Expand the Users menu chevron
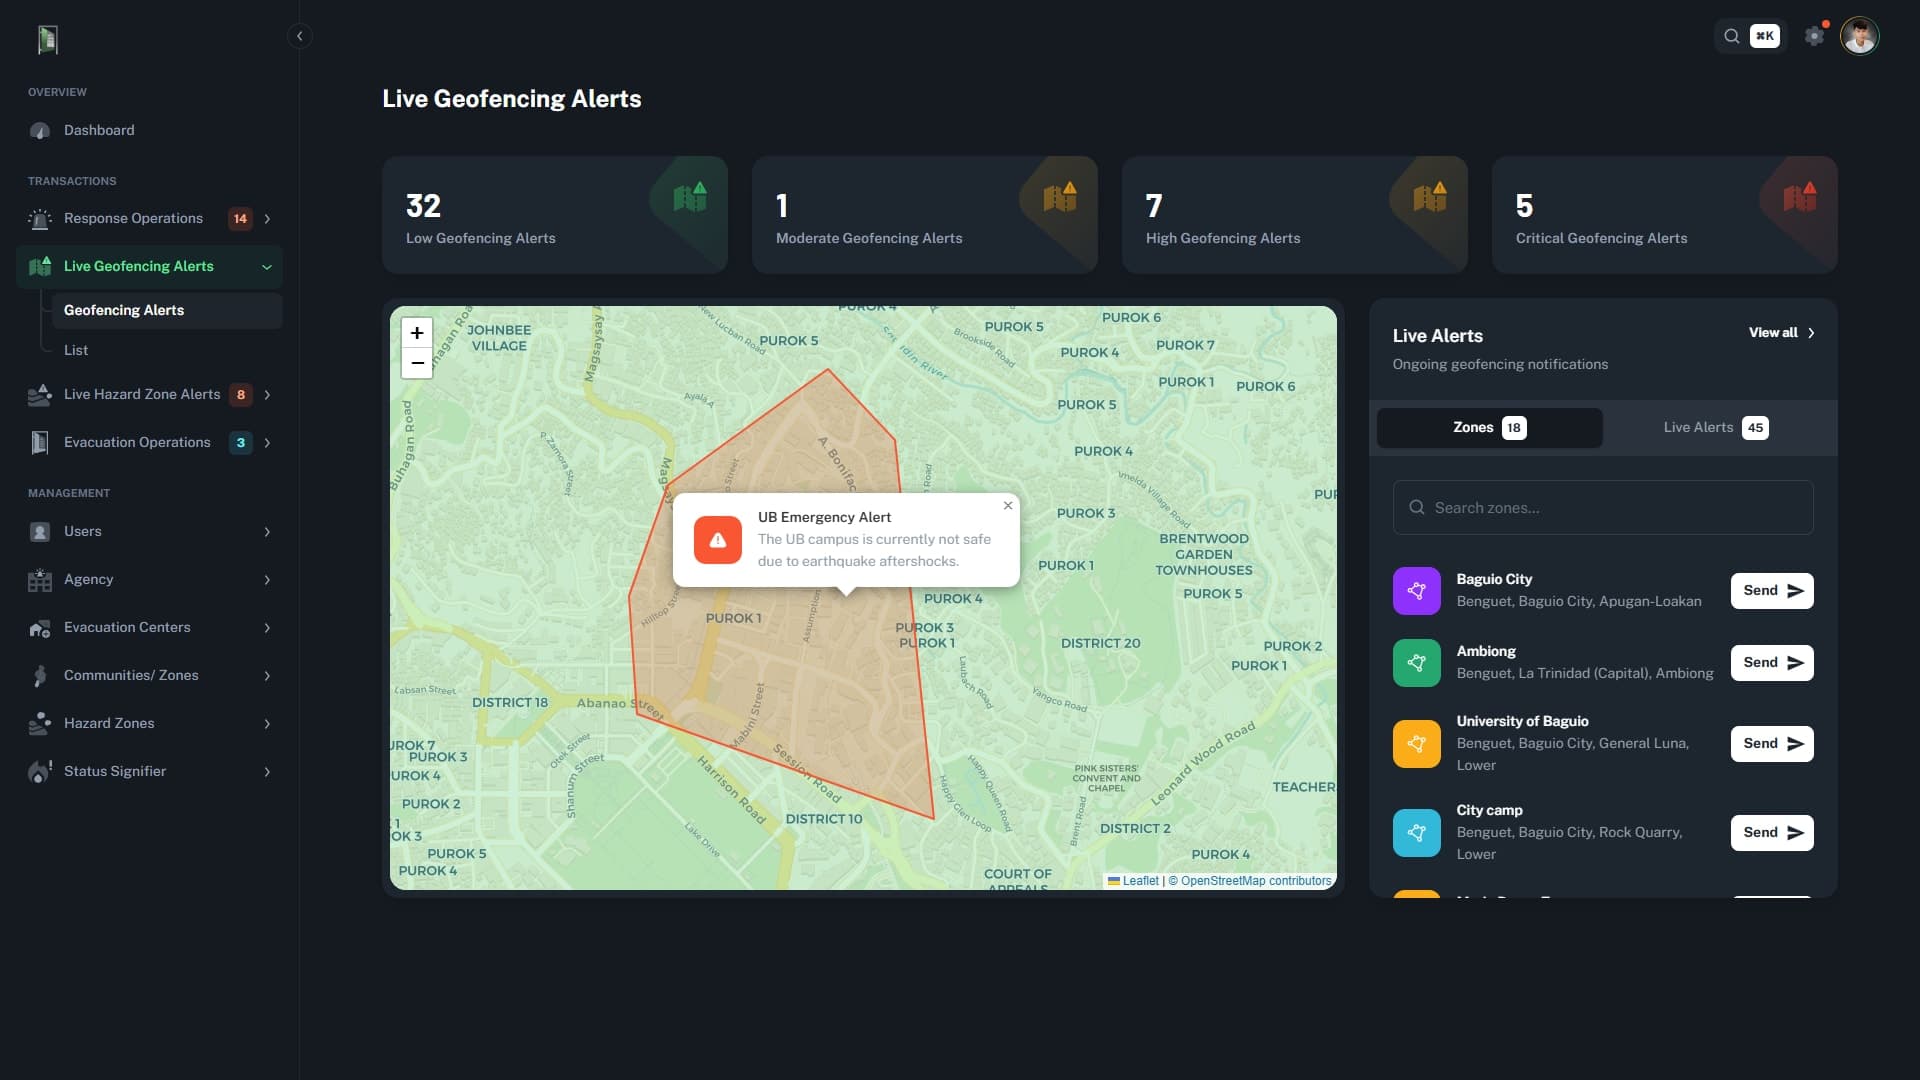The width and height of the screenshot is (1920, 1080). (x=267, y=532)
